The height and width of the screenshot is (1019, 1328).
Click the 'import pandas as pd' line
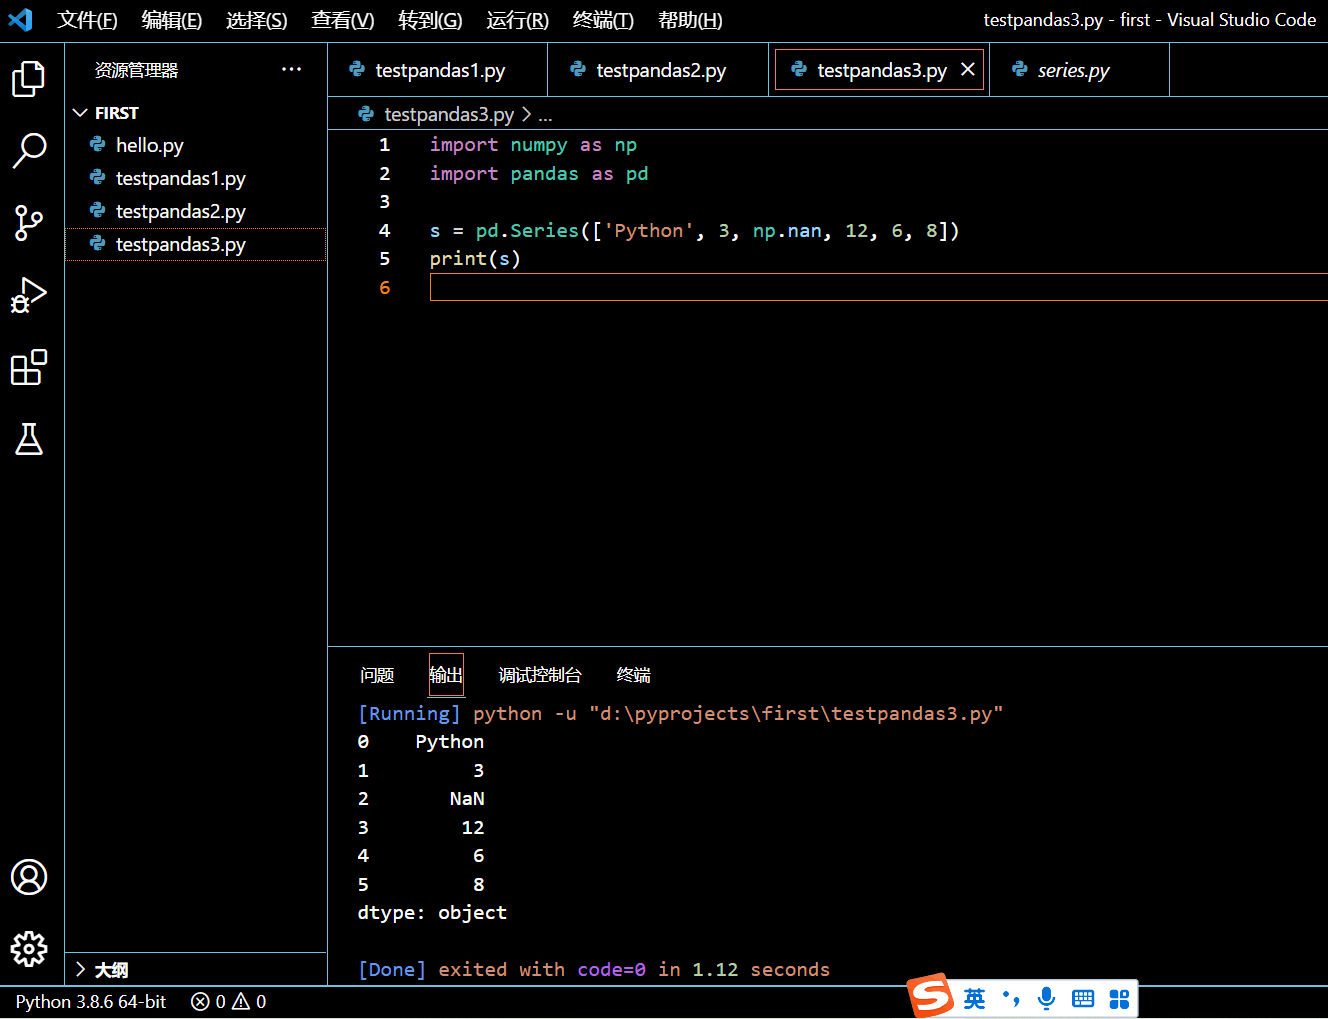tap(539, 174)
